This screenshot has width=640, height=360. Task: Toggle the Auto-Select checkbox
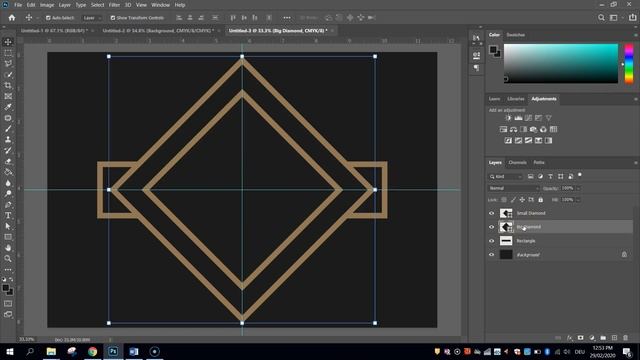(48, 18)
